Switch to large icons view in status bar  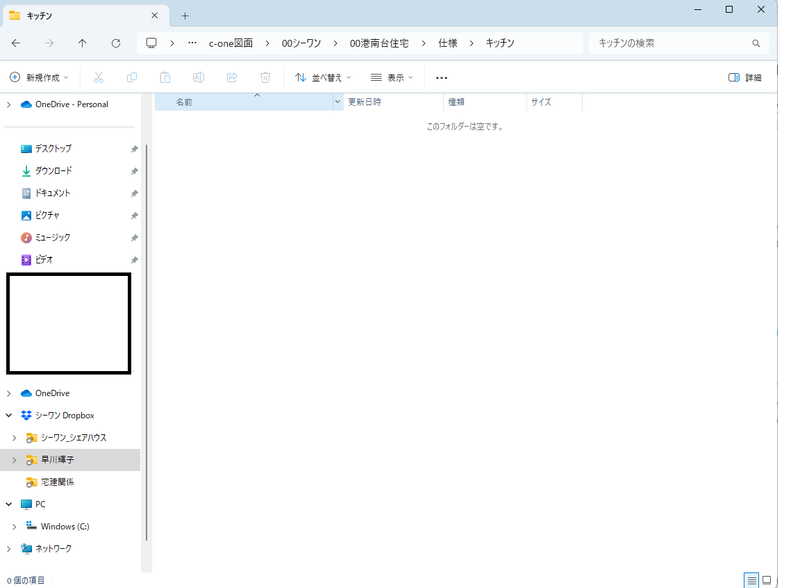point(767,580)
